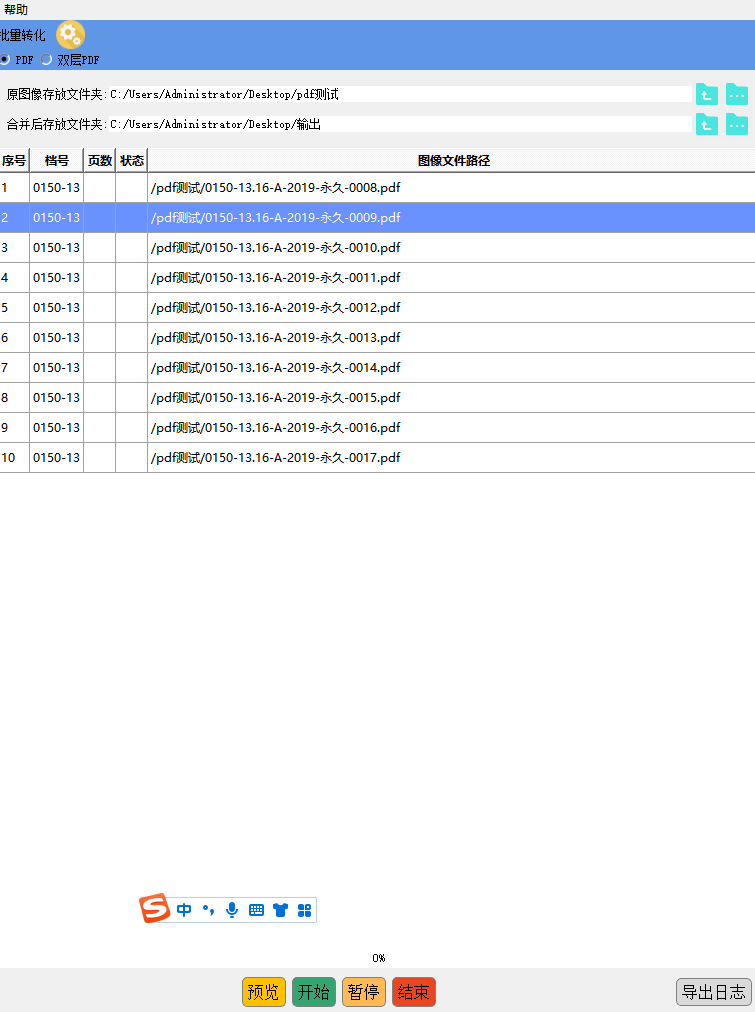Browse source image folder with ellipsis icon
Image resolution: width=755 pixels, height=1012 pixels.
coord(737,95)
